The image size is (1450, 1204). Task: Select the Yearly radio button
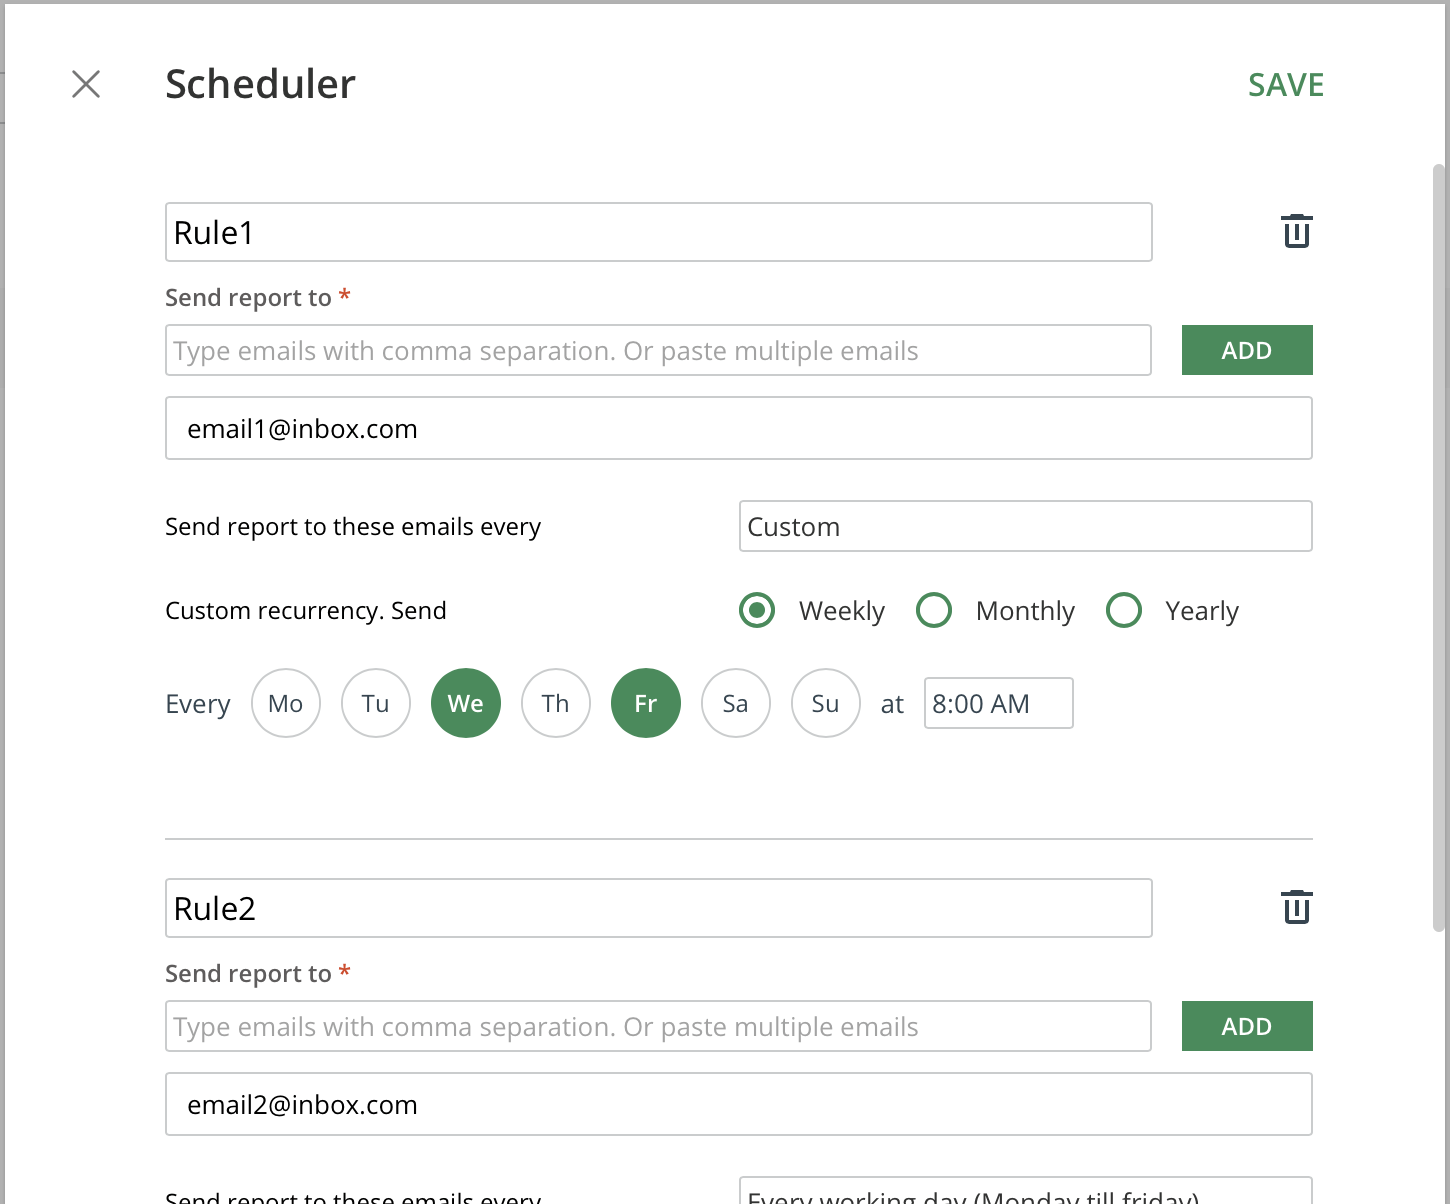pyautogui.click(x=1124, y=610)
